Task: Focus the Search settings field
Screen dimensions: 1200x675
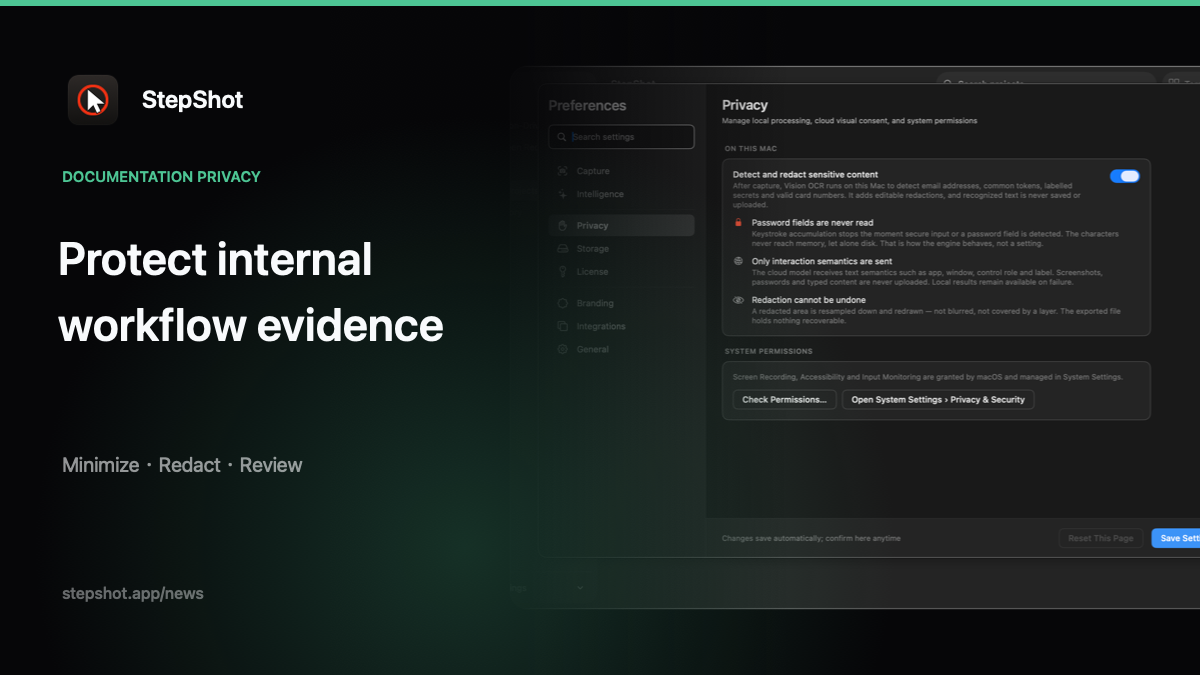Action: [621, 137]
